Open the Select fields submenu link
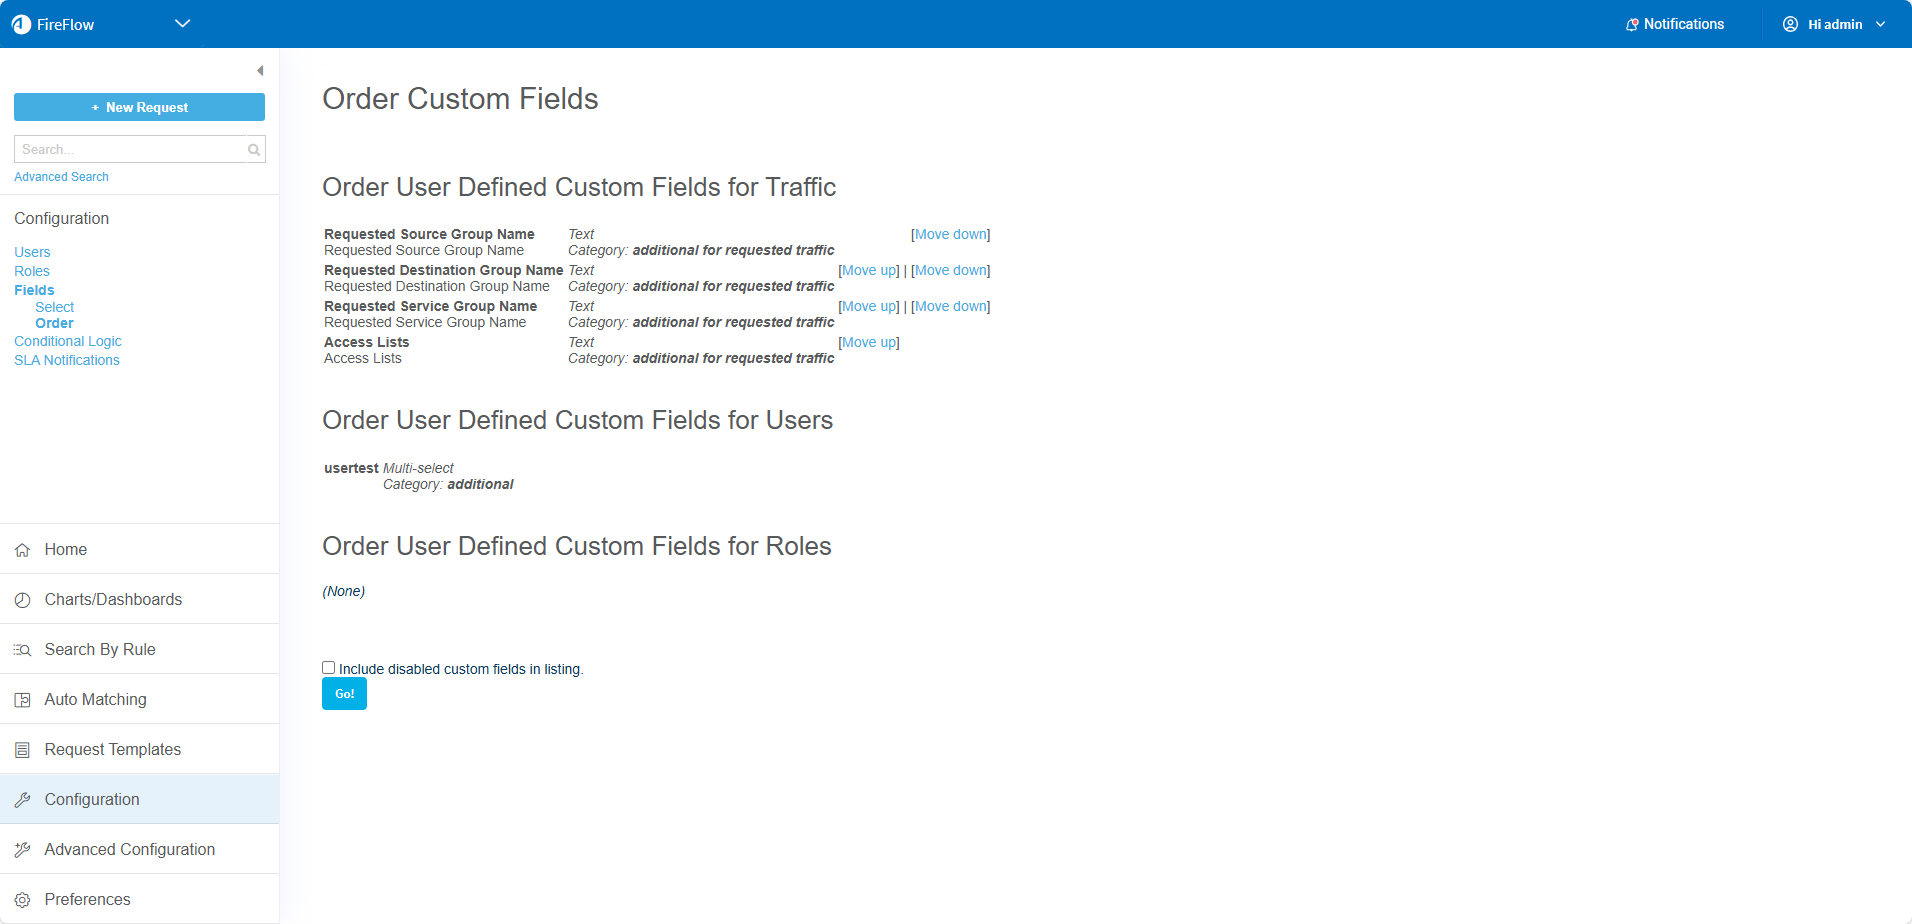This screenshot has height=924, width=1912. pyautogui.click(x=54, y=307)
